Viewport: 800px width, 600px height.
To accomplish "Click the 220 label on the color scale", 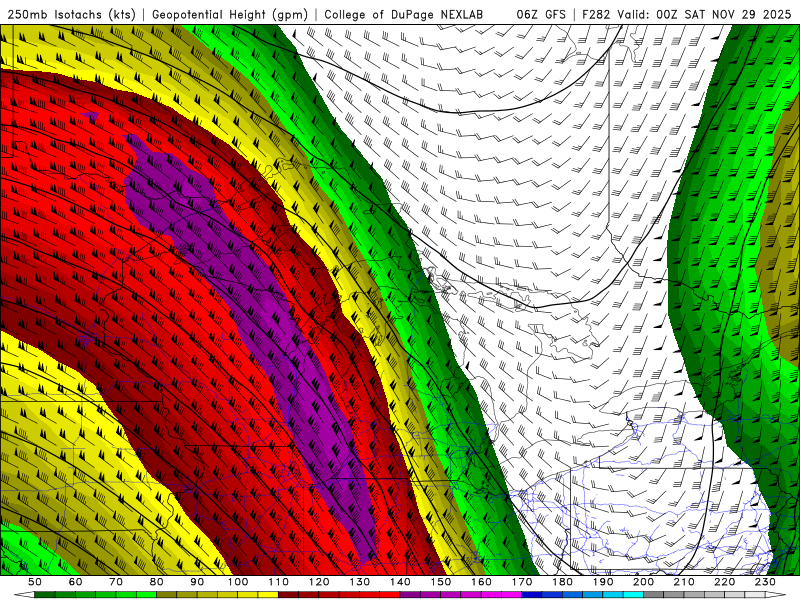I will [x=724, y=582].
